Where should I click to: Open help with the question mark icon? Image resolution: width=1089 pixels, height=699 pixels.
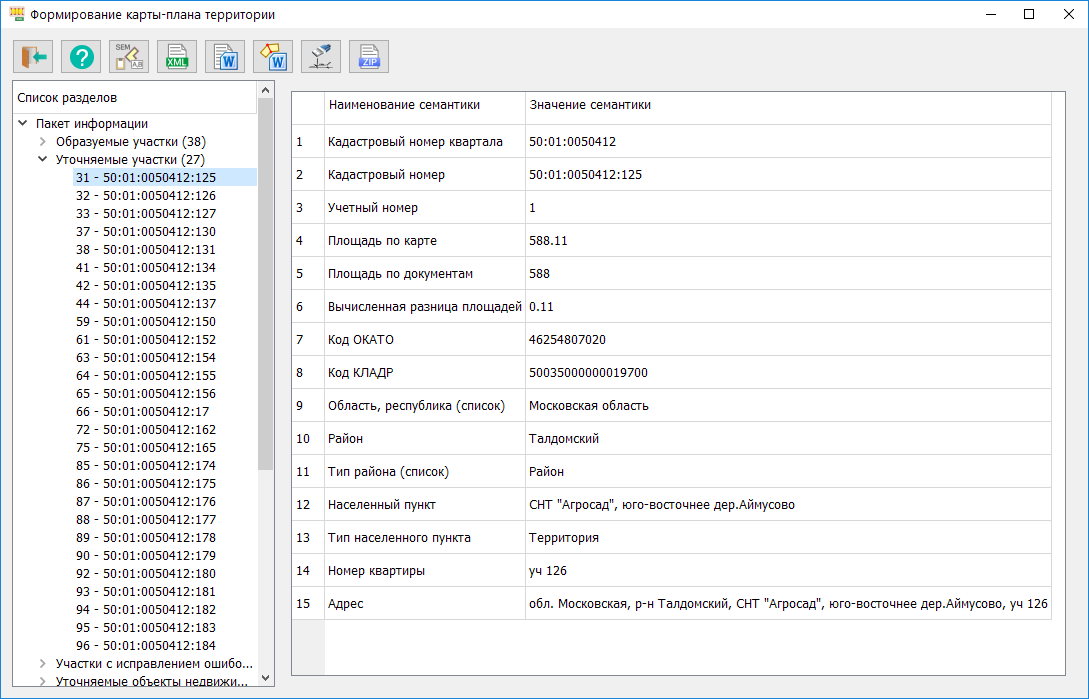coord(81,57)
